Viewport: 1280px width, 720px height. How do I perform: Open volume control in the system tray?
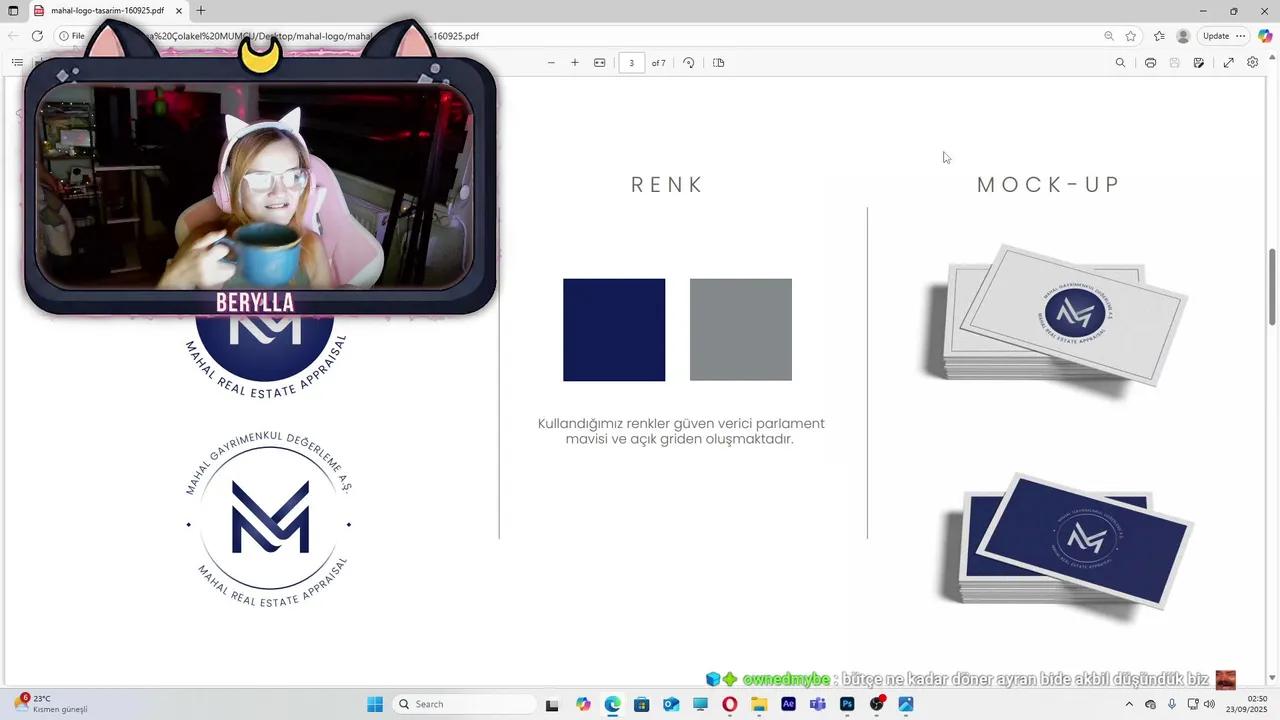(1210, 704)
